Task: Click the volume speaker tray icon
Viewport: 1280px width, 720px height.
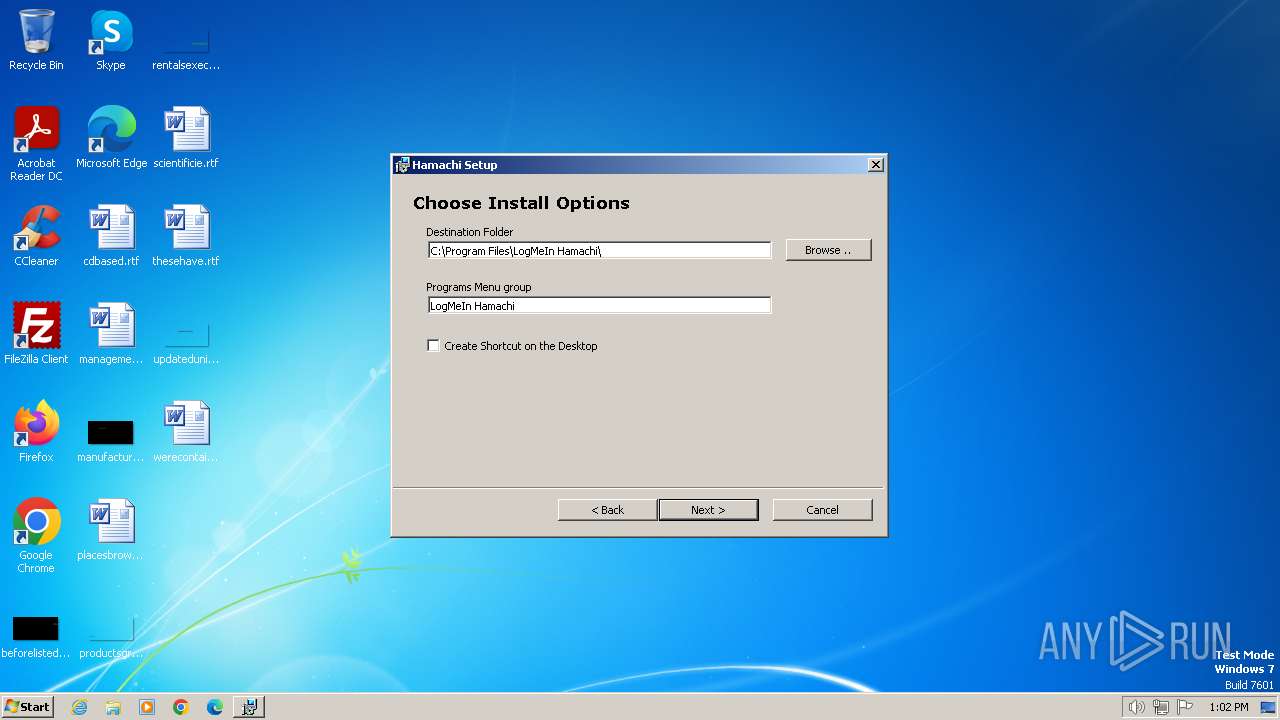Action: (1137, 707)
